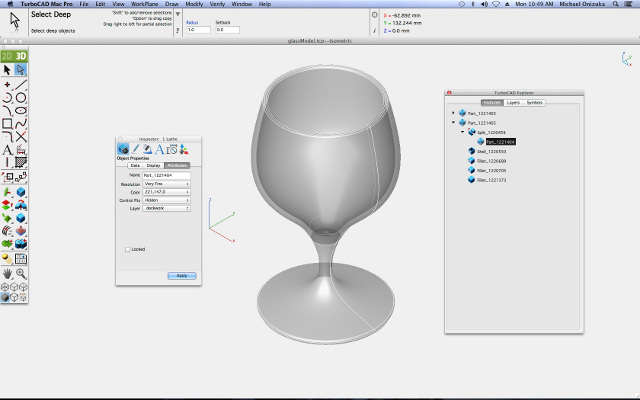Switch to 2D mode toggle

pyautogui.click(x=7, y=55)
